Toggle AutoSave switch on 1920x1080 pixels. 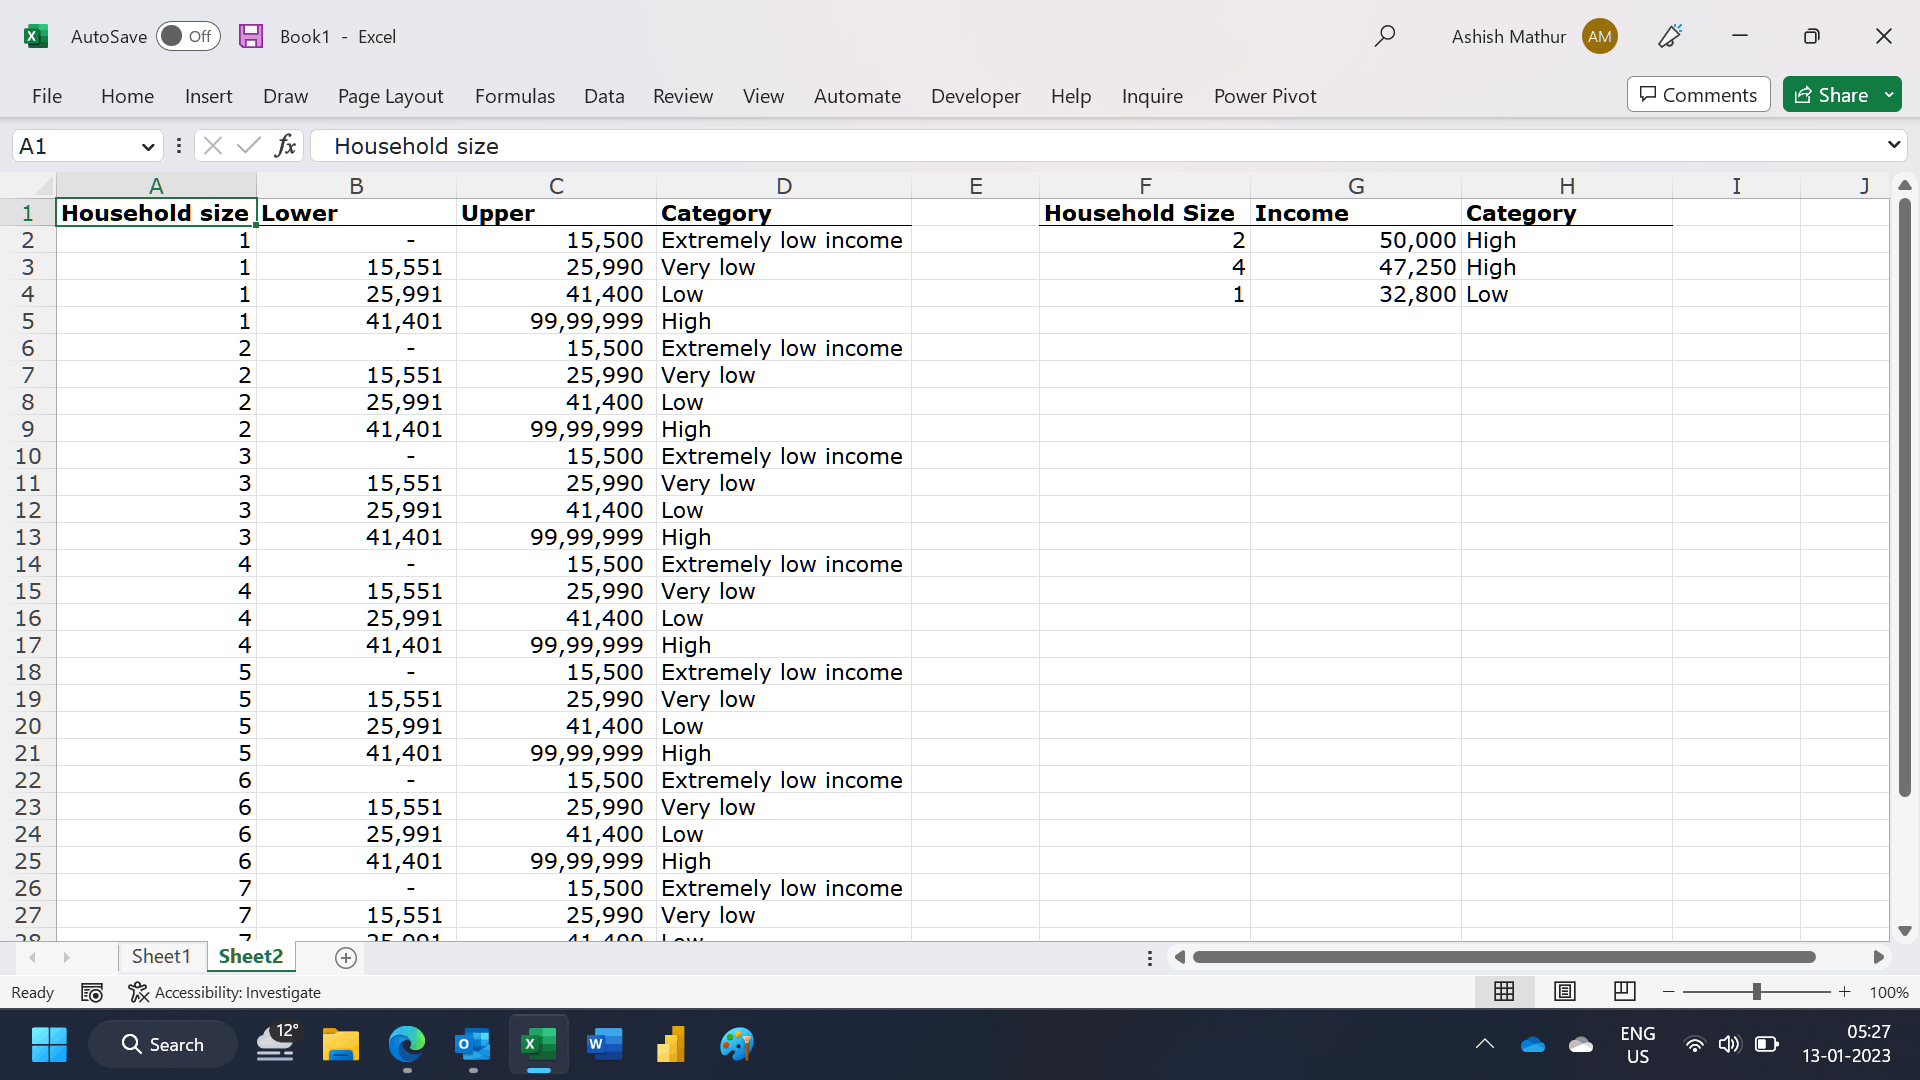pos(188,36)
